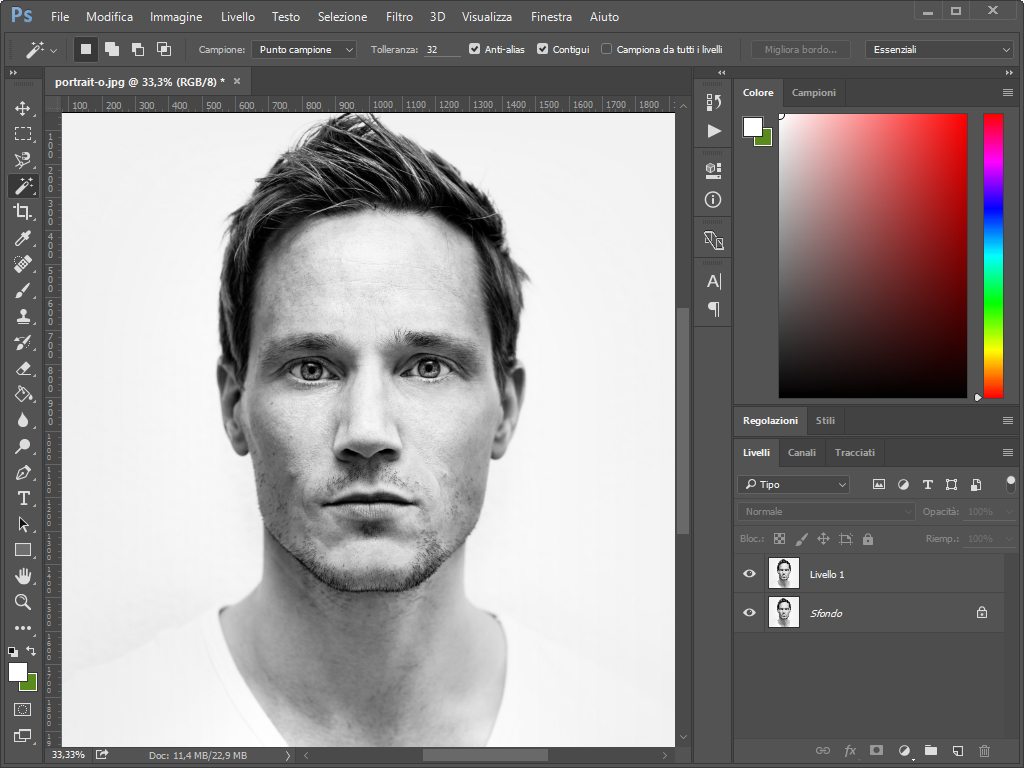Expand the Essenziali workspace dropdown
Screen dimensions: 1024x768
(939, 49)
